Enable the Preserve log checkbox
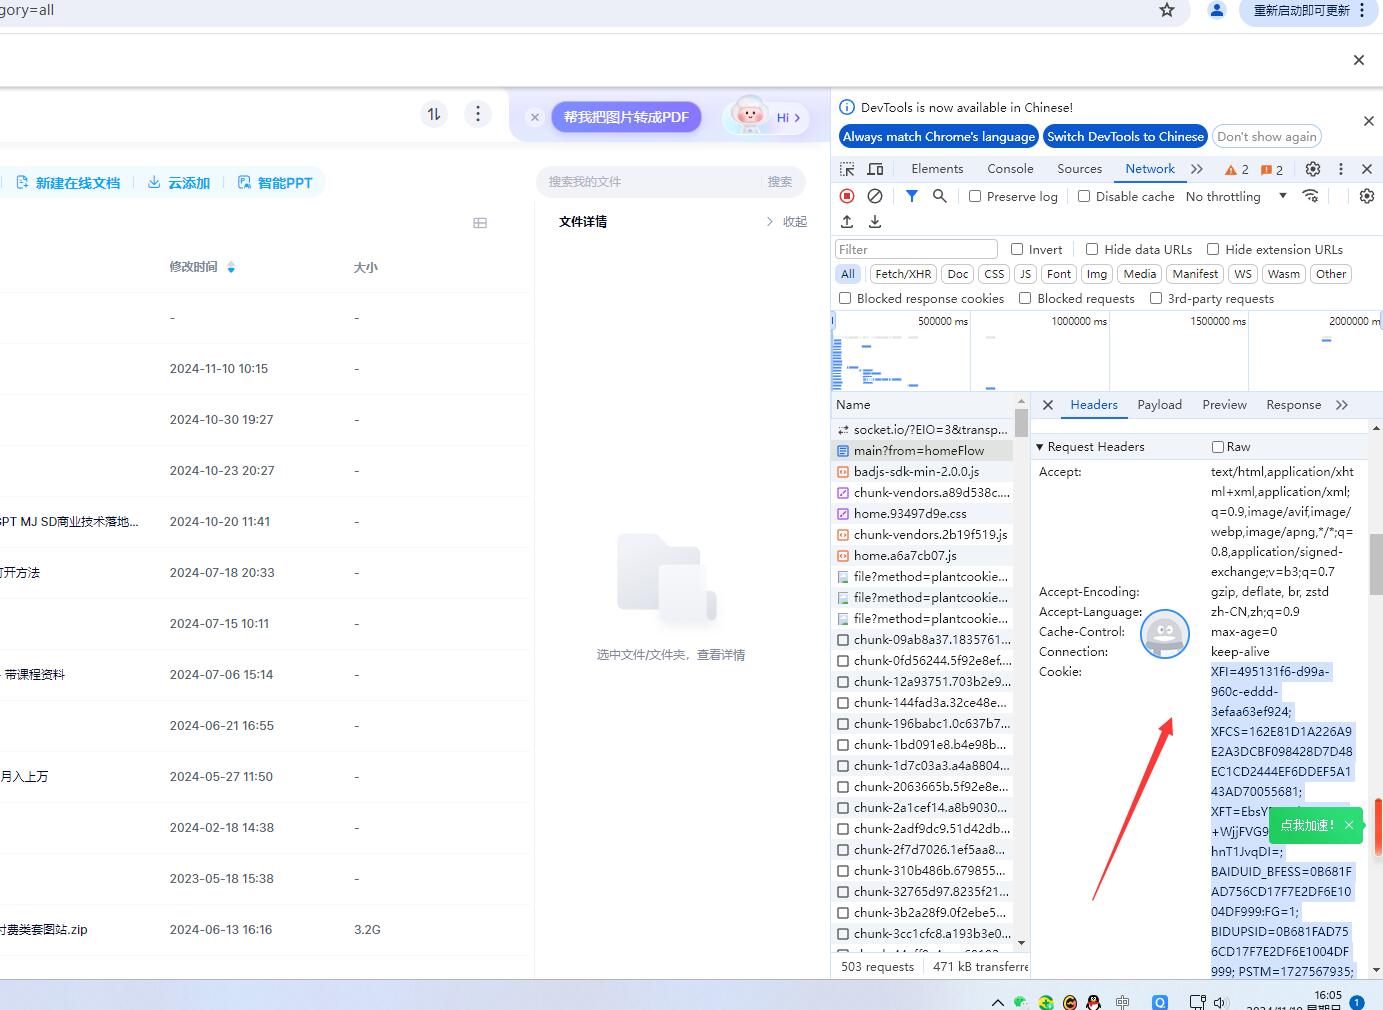This screenshot has width=1383, height=1010. 974,196
